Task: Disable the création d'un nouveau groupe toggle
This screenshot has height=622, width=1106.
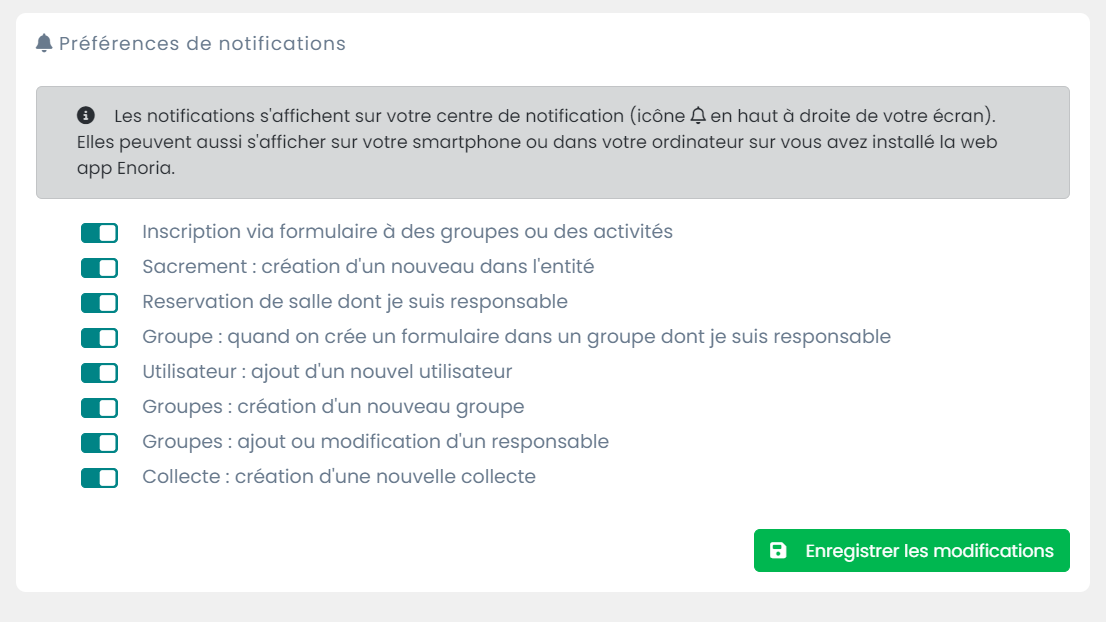Action: pyautogui.click(x=99, y=408)
